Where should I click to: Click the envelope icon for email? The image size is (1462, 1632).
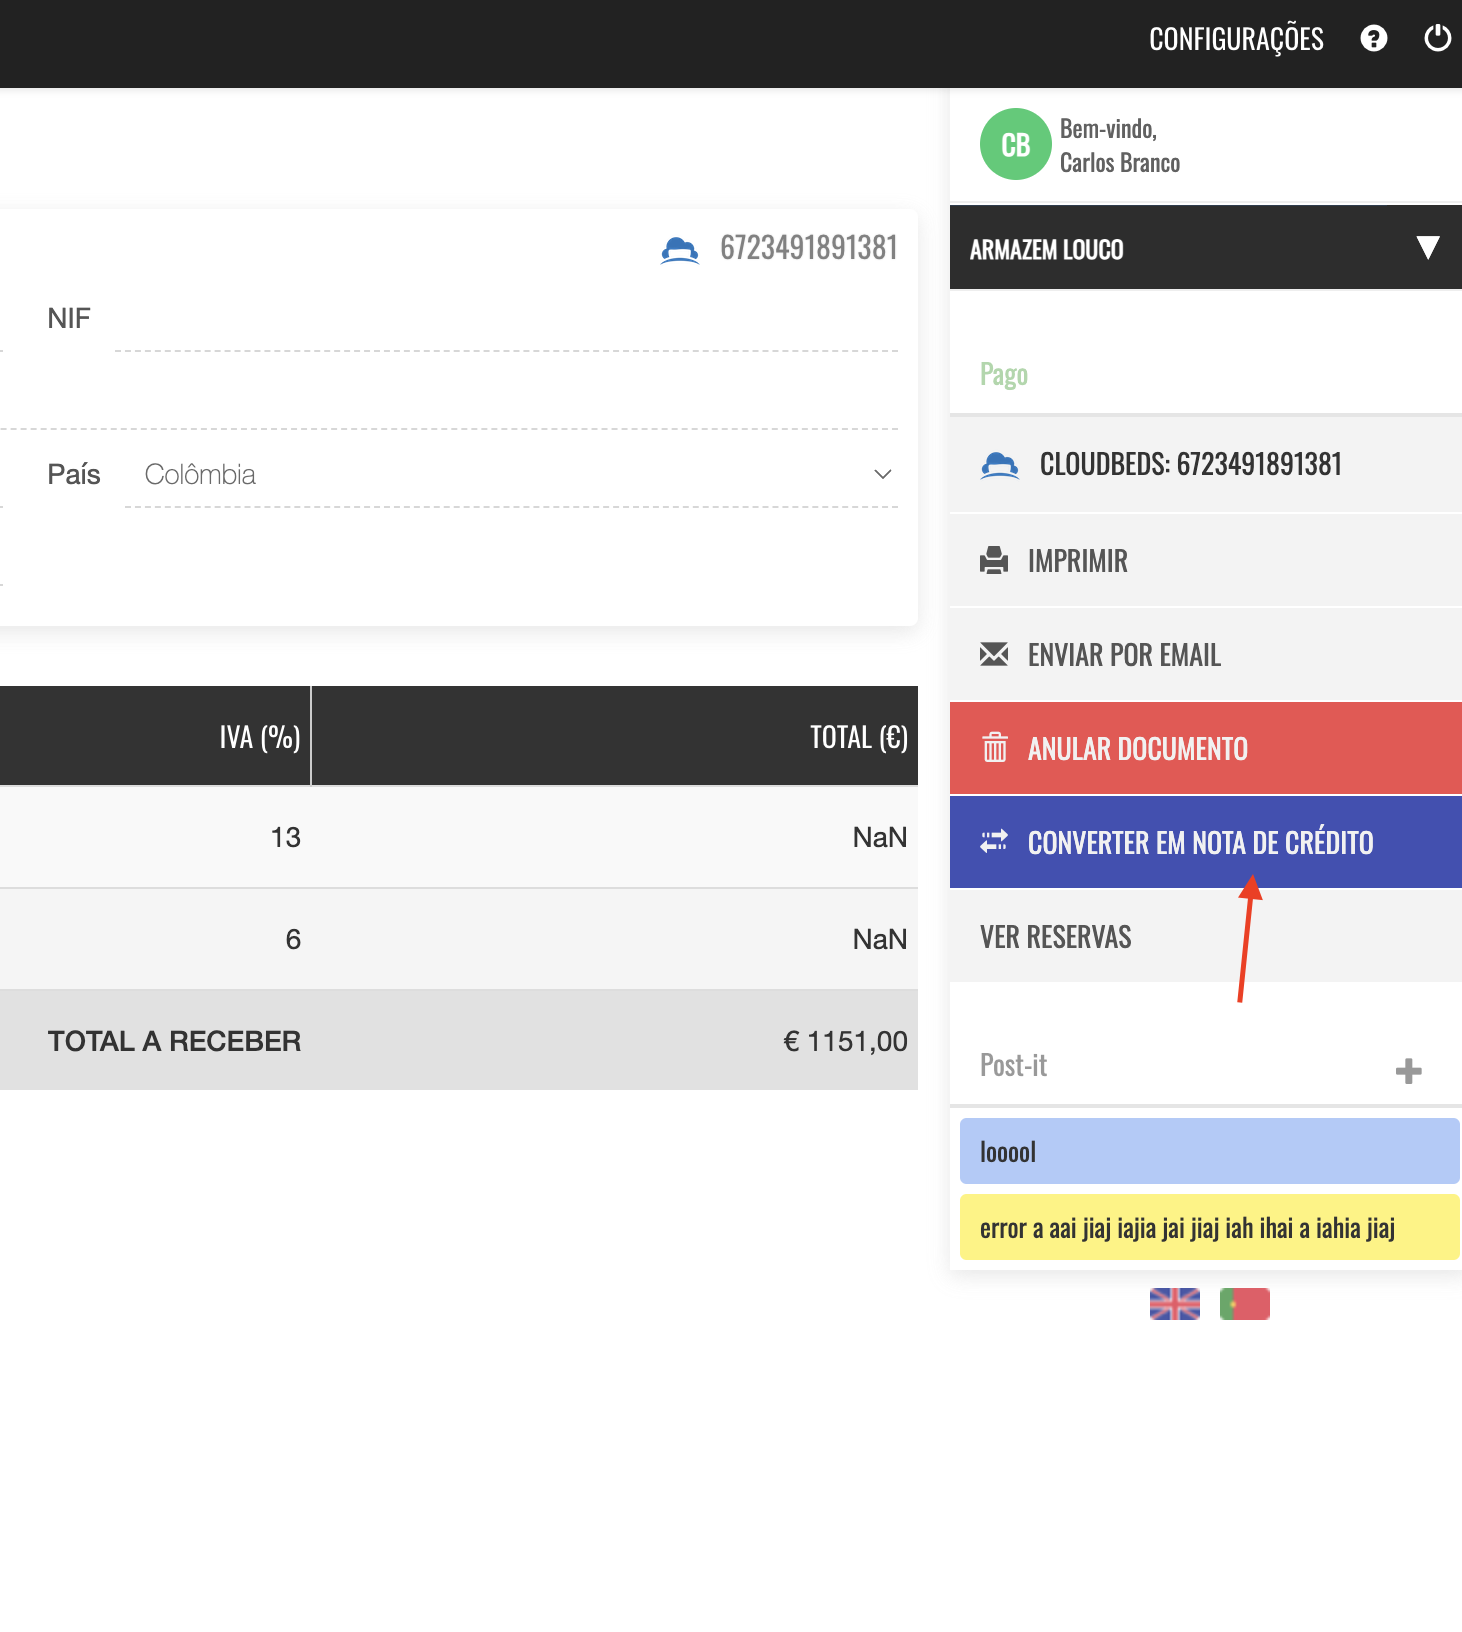tap(994, 655)
